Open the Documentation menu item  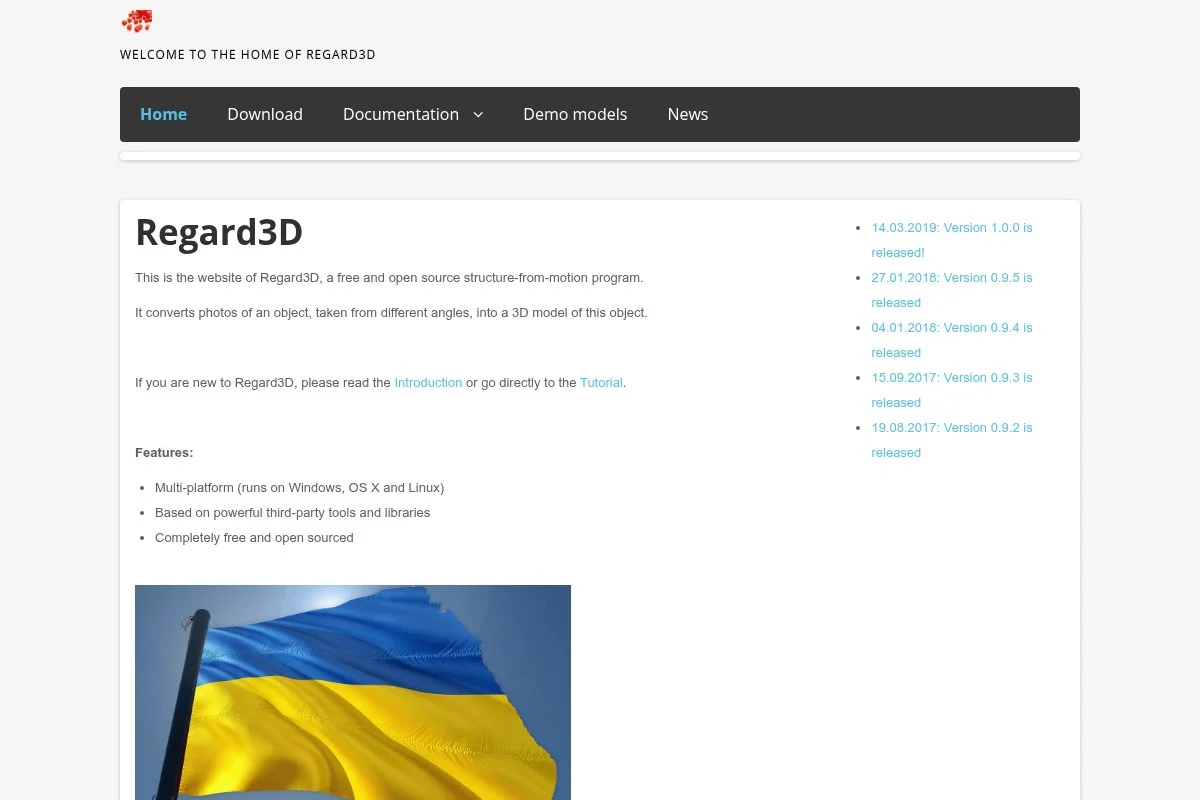click(401, 114)
